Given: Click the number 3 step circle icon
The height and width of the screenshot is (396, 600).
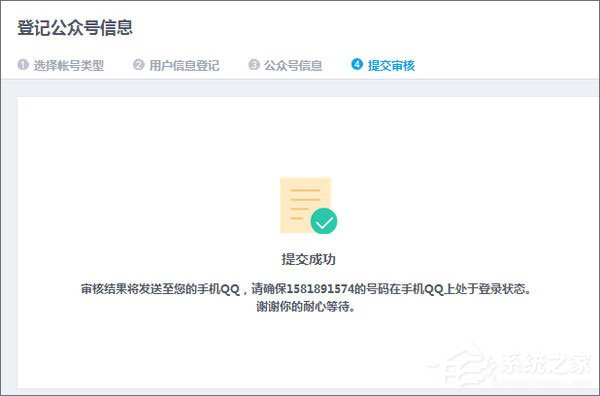Looking at the screenshot, I should 254,65.
